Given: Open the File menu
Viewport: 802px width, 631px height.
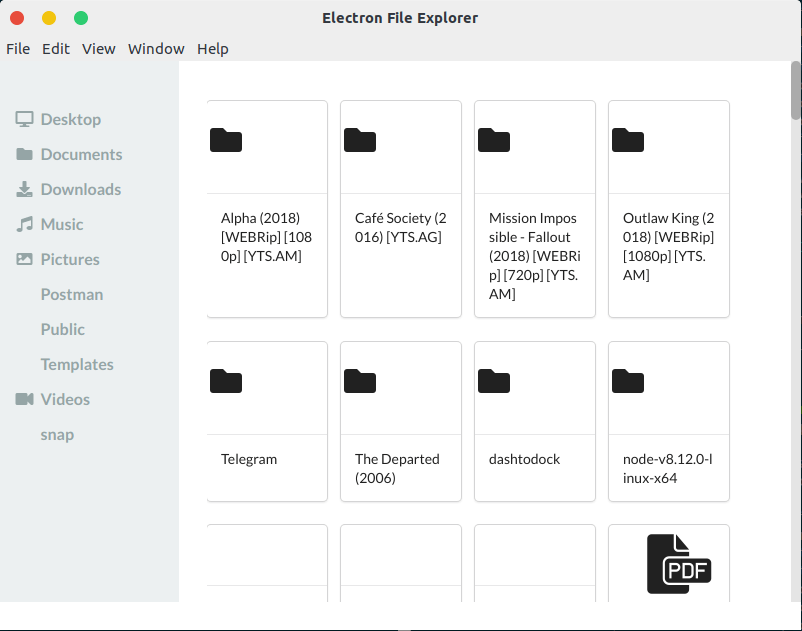Looking at the screenshot, I should pos(18,48).
